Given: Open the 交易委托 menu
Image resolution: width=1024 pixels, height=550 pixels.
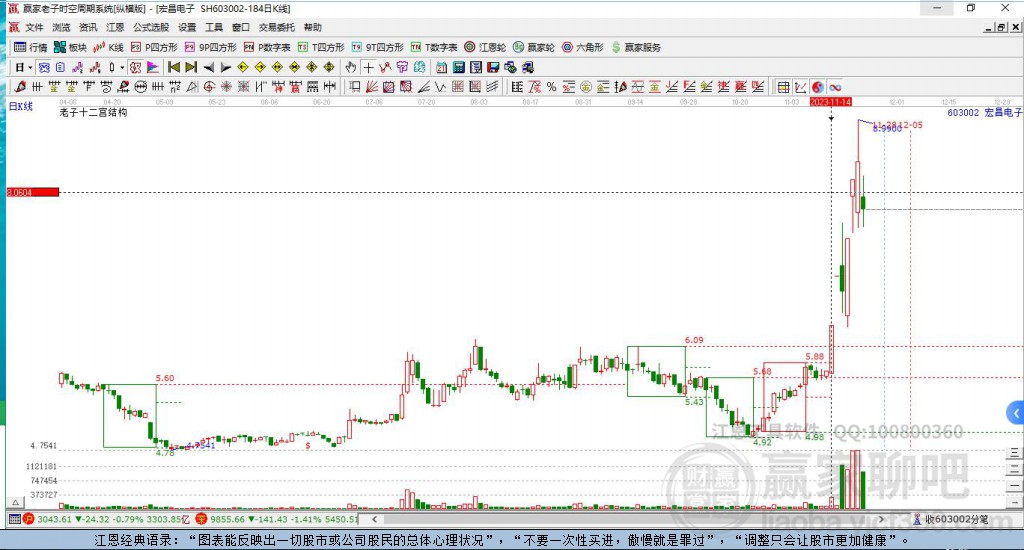Looking at the screenshot, I should coord(276,27).
